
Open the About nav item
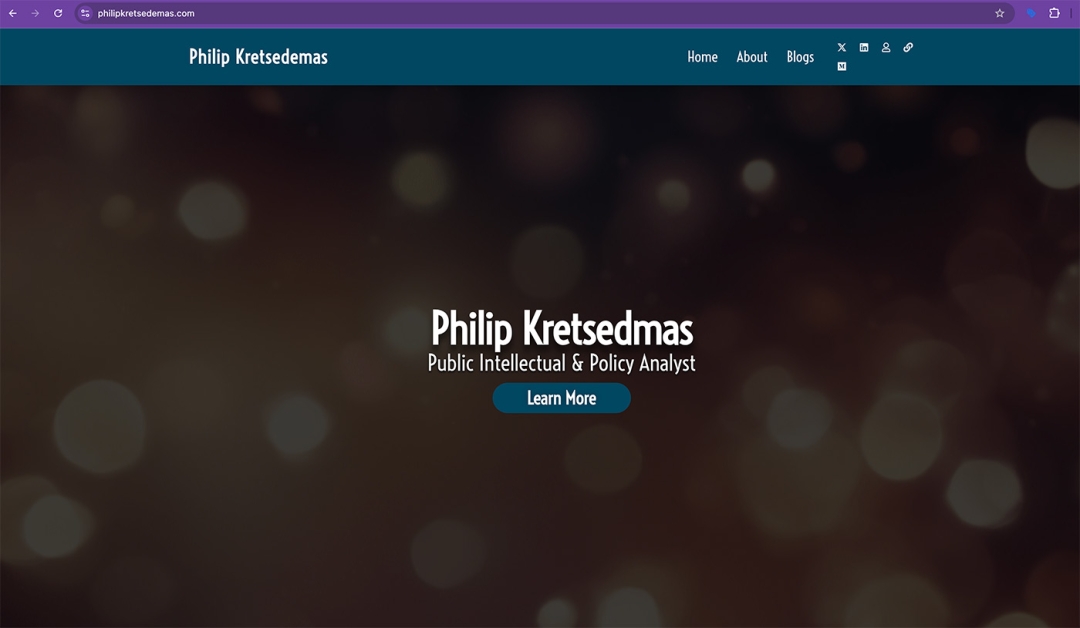(x=751, y=57)
